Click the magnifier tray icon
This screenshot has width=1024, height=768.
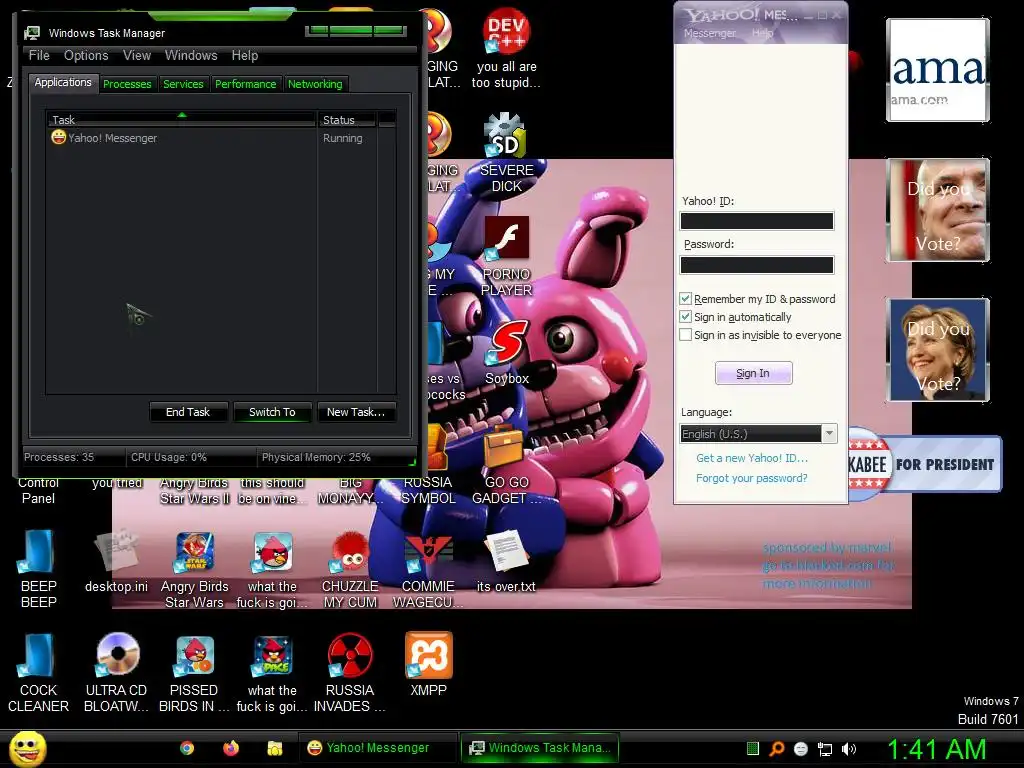[x=777, y=749]
